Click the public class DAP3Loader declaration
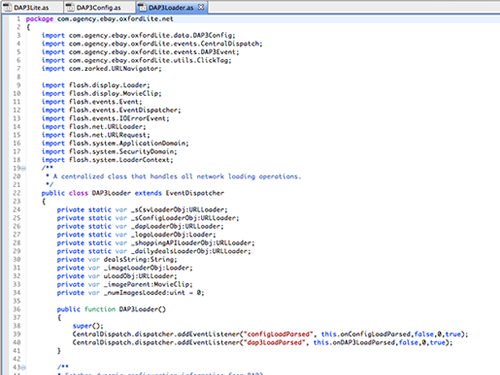This screenshot has height=375, width=500. pyautogui.click(x=133, y=193)
